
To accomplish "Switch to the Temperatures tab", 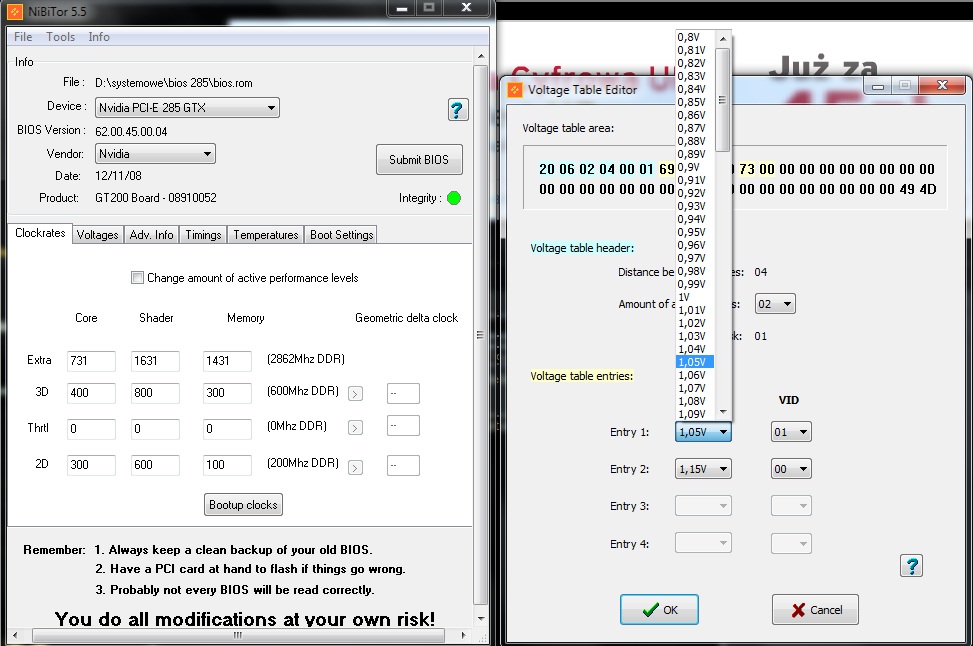I will pyautogui.click(x=266, y=235).
